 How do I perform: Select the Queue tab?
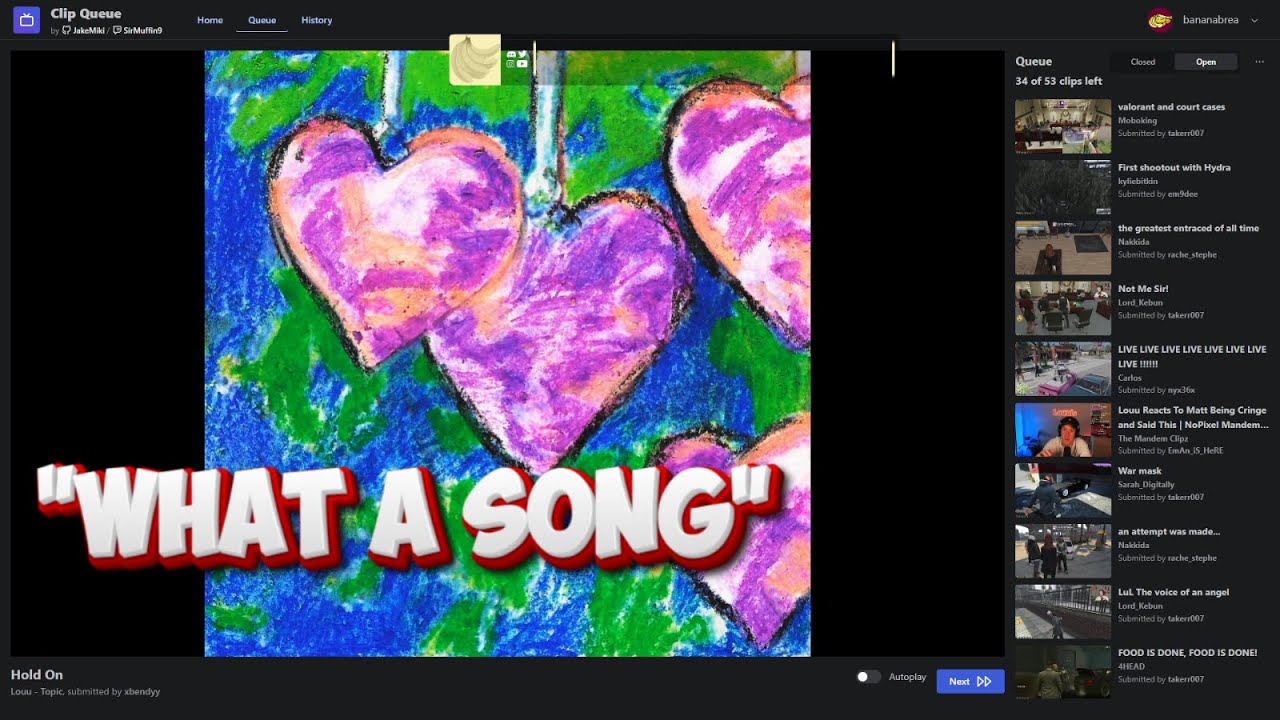(x=262, y=20)
